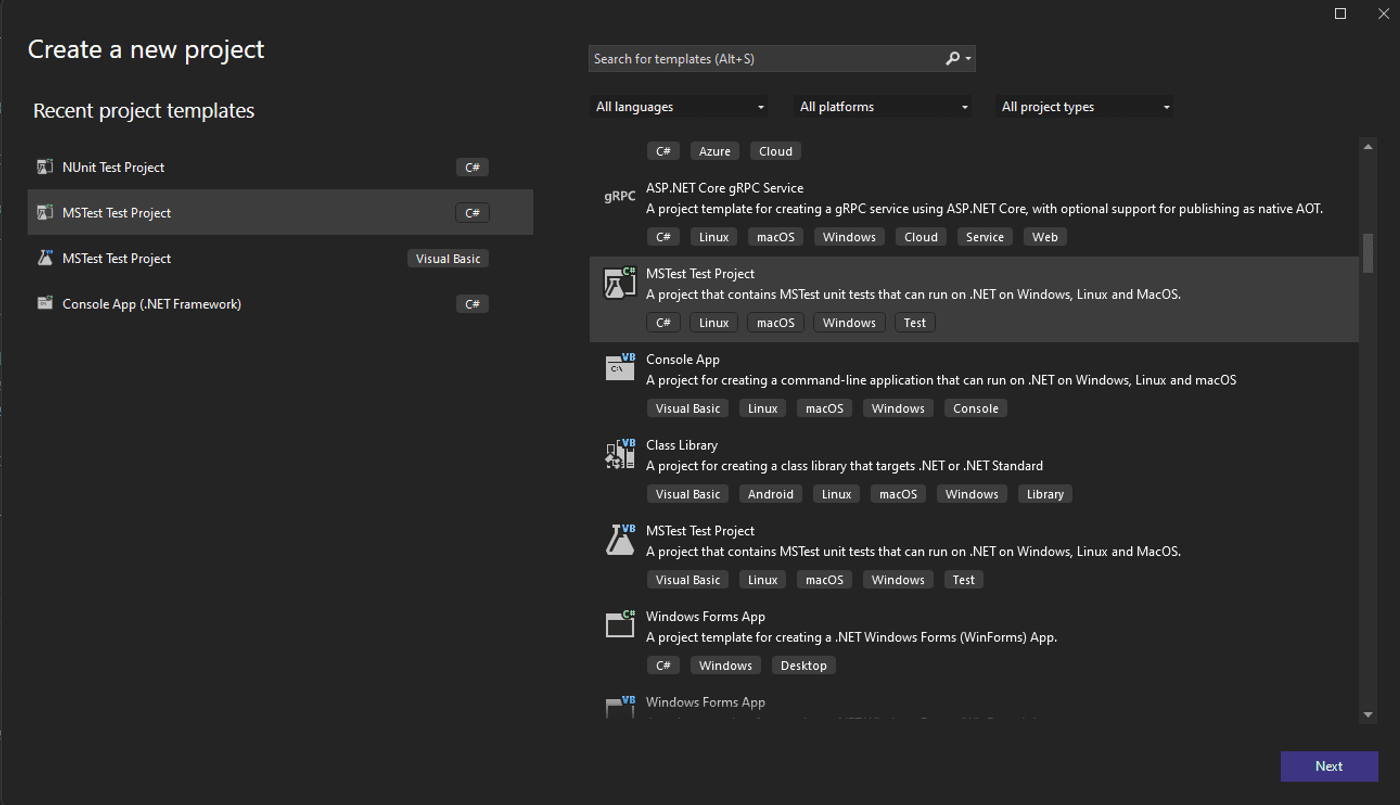Click the search magnifier icon in template search box

(x=952, y=59)
